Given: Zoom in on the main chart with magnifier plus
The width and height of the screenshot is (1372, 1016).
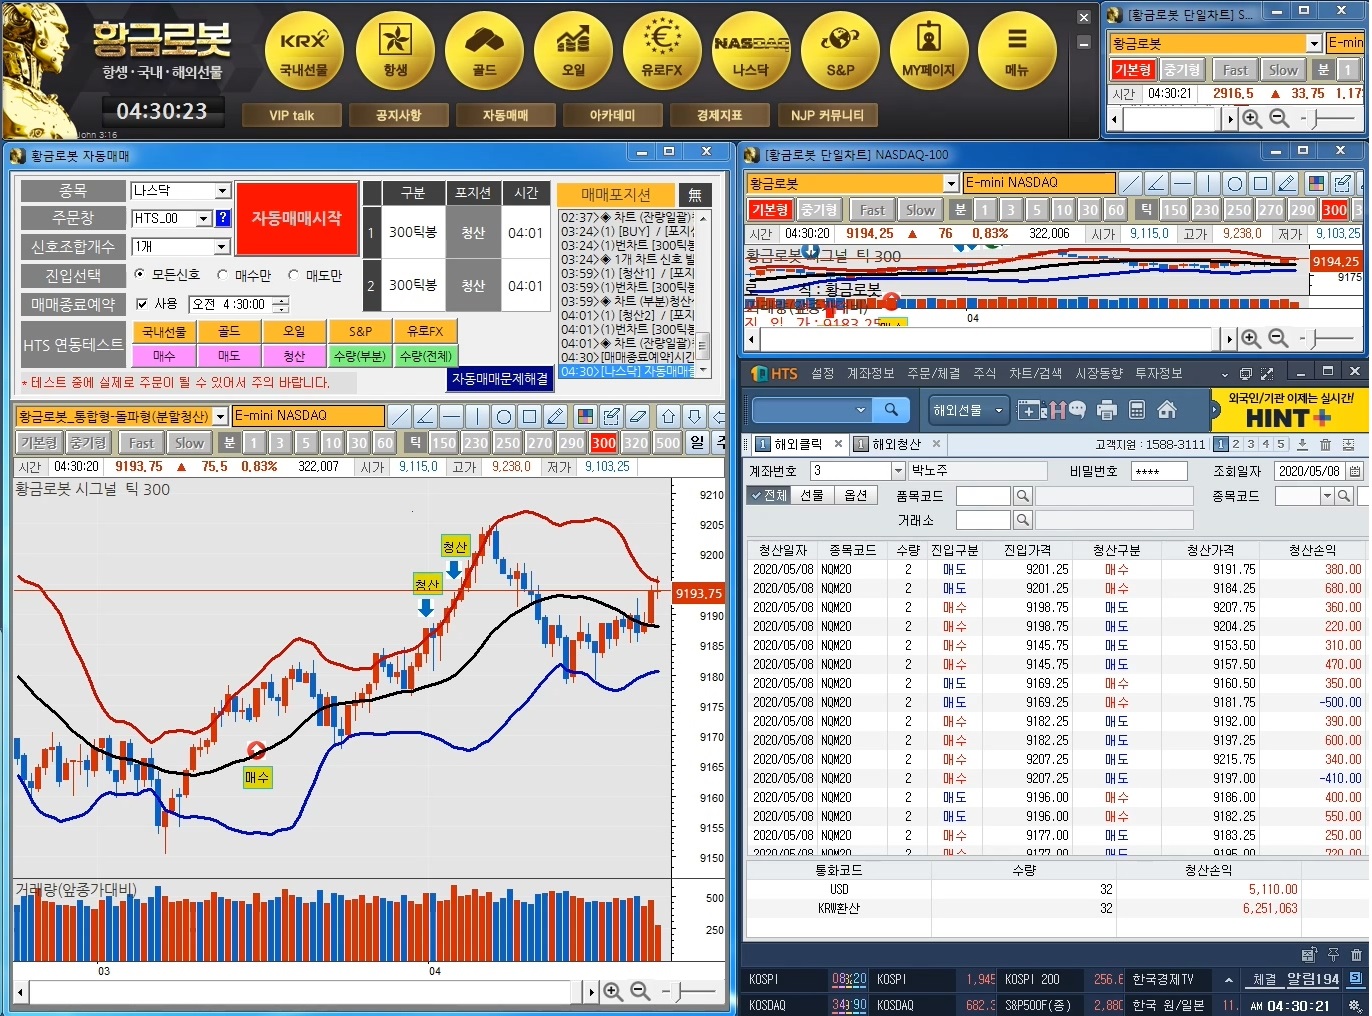Looking at the screenshot, I should (x=613, y=991).
